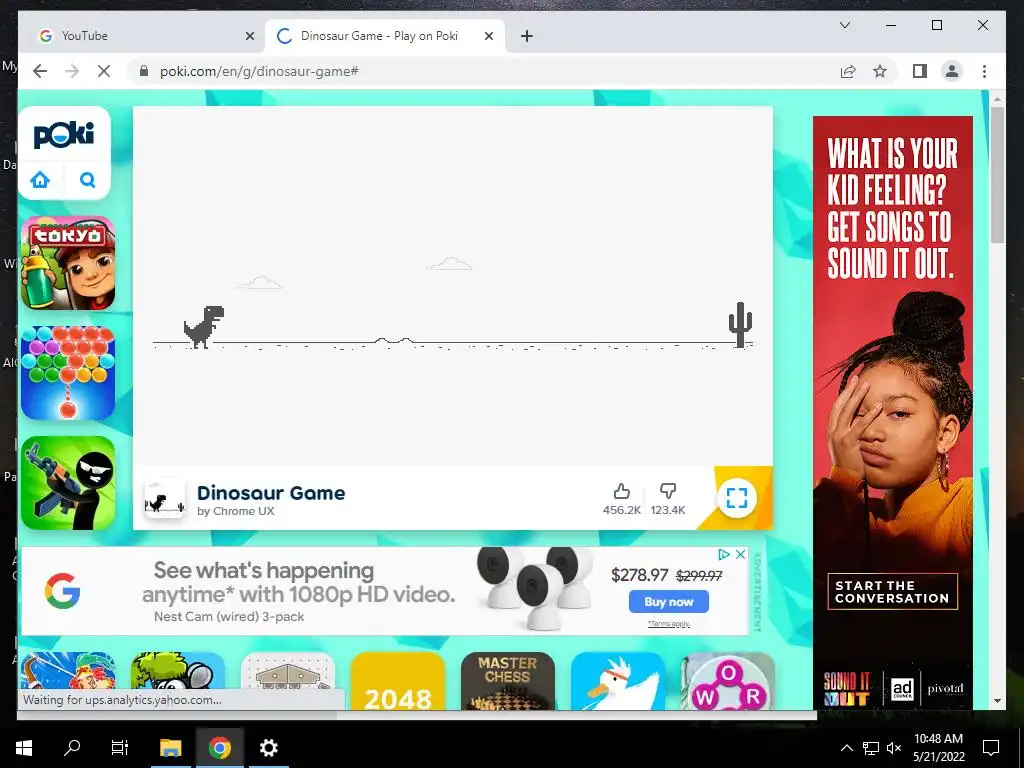Open Settings gear on the taskbar

pyautogui.click(x=268, y=748)
